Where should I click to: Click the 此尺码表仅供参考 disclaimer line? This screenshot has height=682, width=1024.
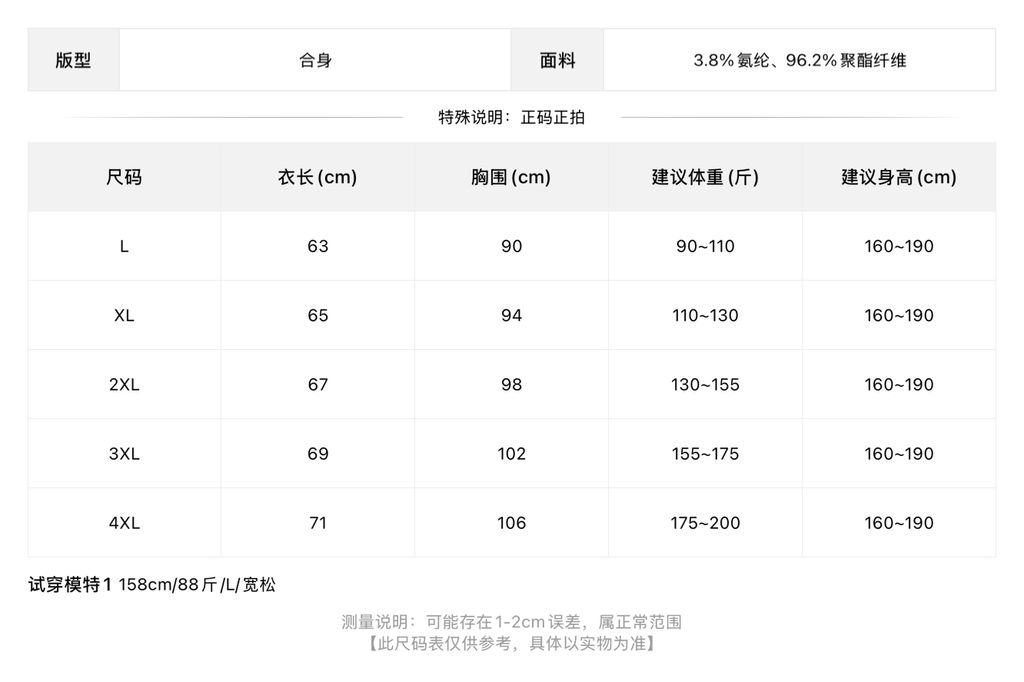(511, 644)
